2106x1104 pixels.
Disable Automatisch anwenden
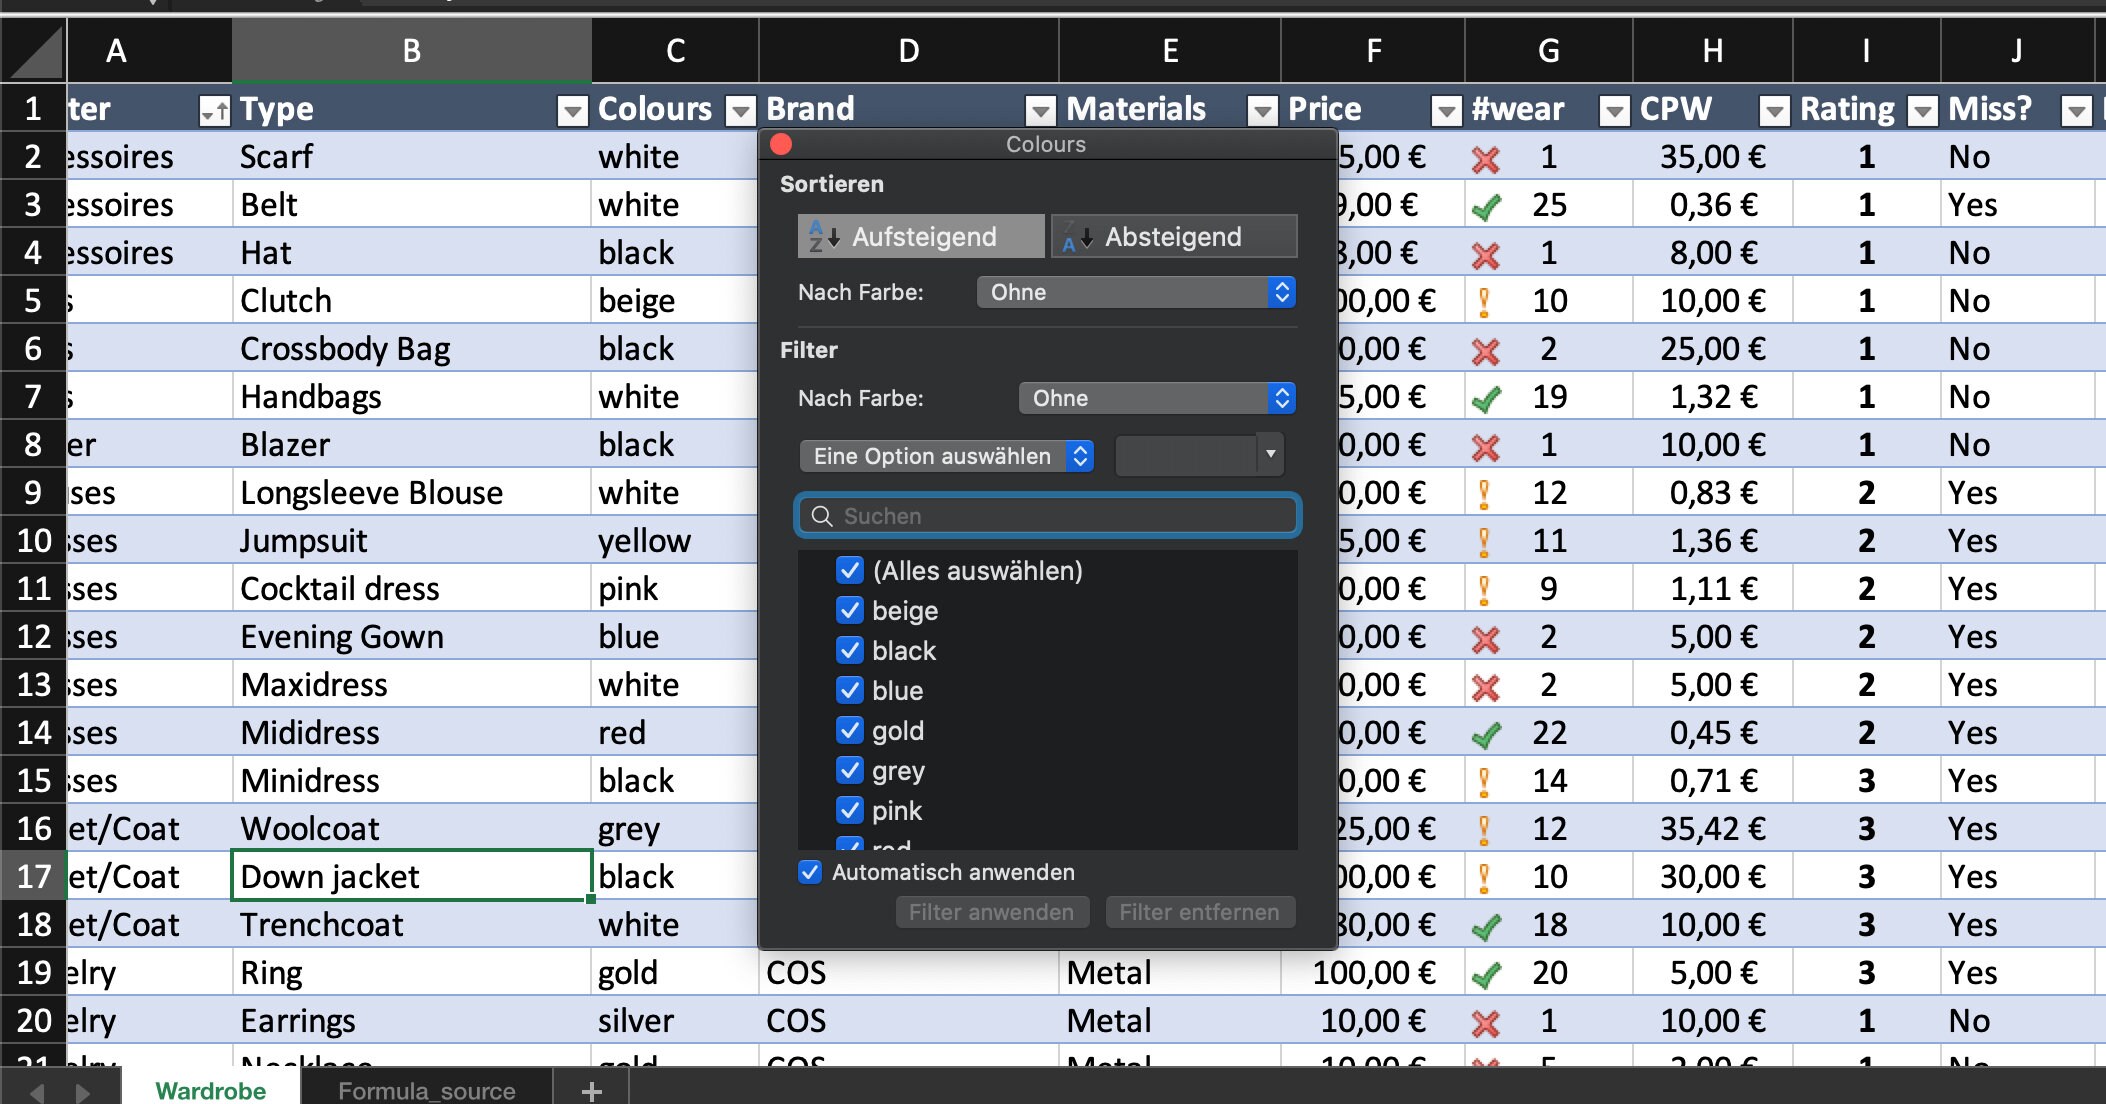point(808,872)
